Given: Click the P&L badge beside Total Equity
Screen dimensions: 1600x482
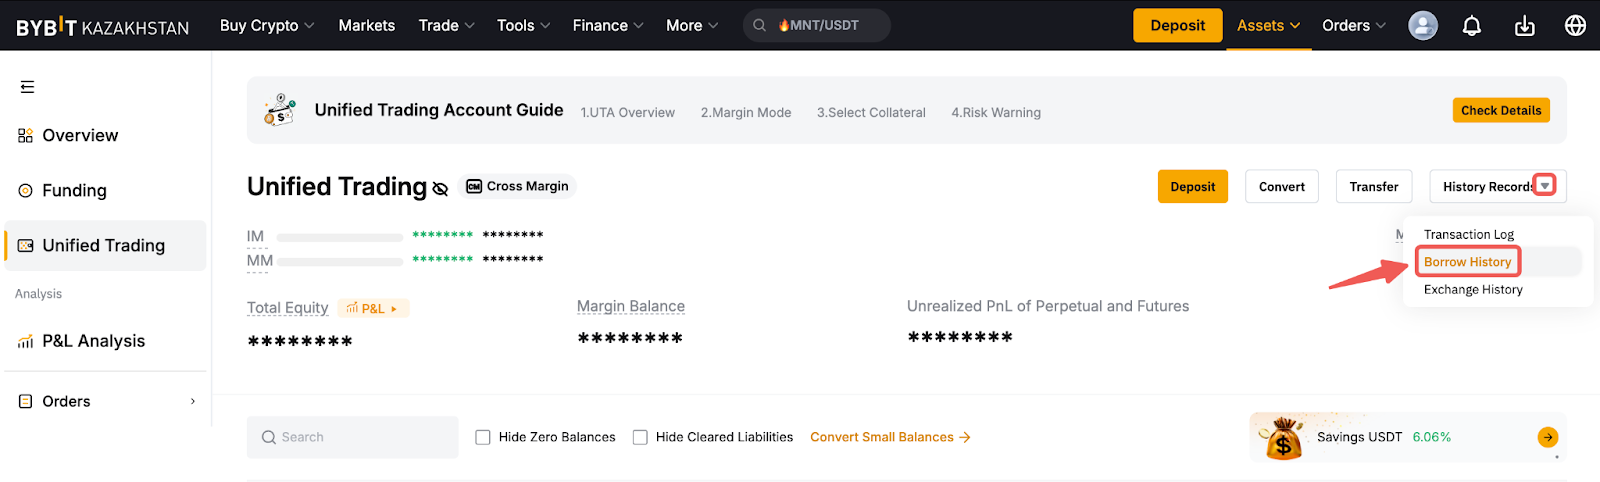Looking at the screenshot, I should [x=373, y=308].
